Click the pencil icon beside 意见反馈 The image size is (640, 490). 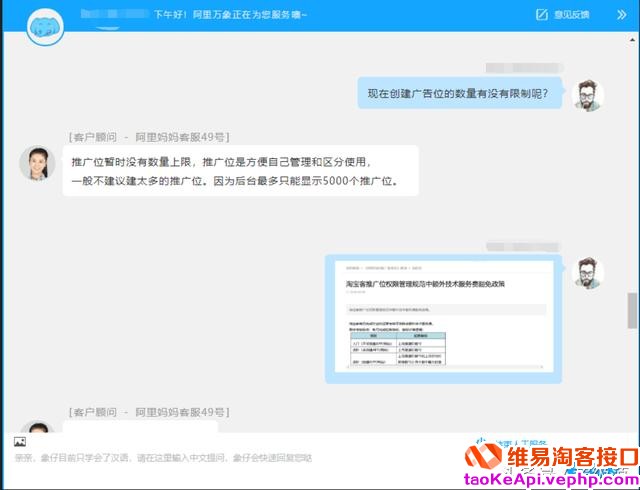tap(542, 15)
